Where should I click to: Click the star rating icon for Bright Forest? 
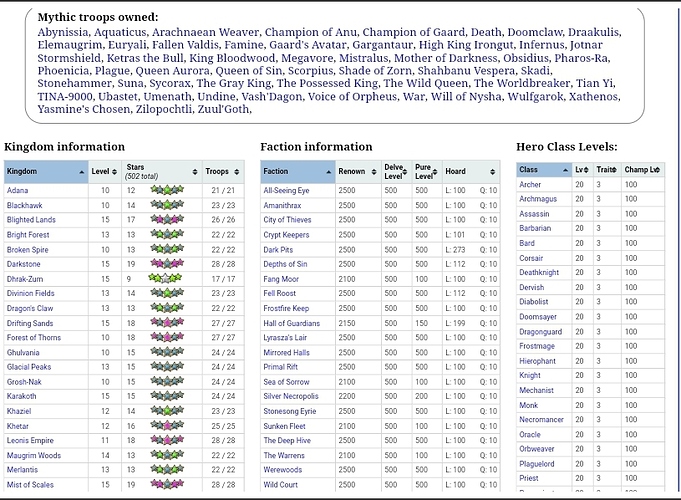(x=167, y=234)
